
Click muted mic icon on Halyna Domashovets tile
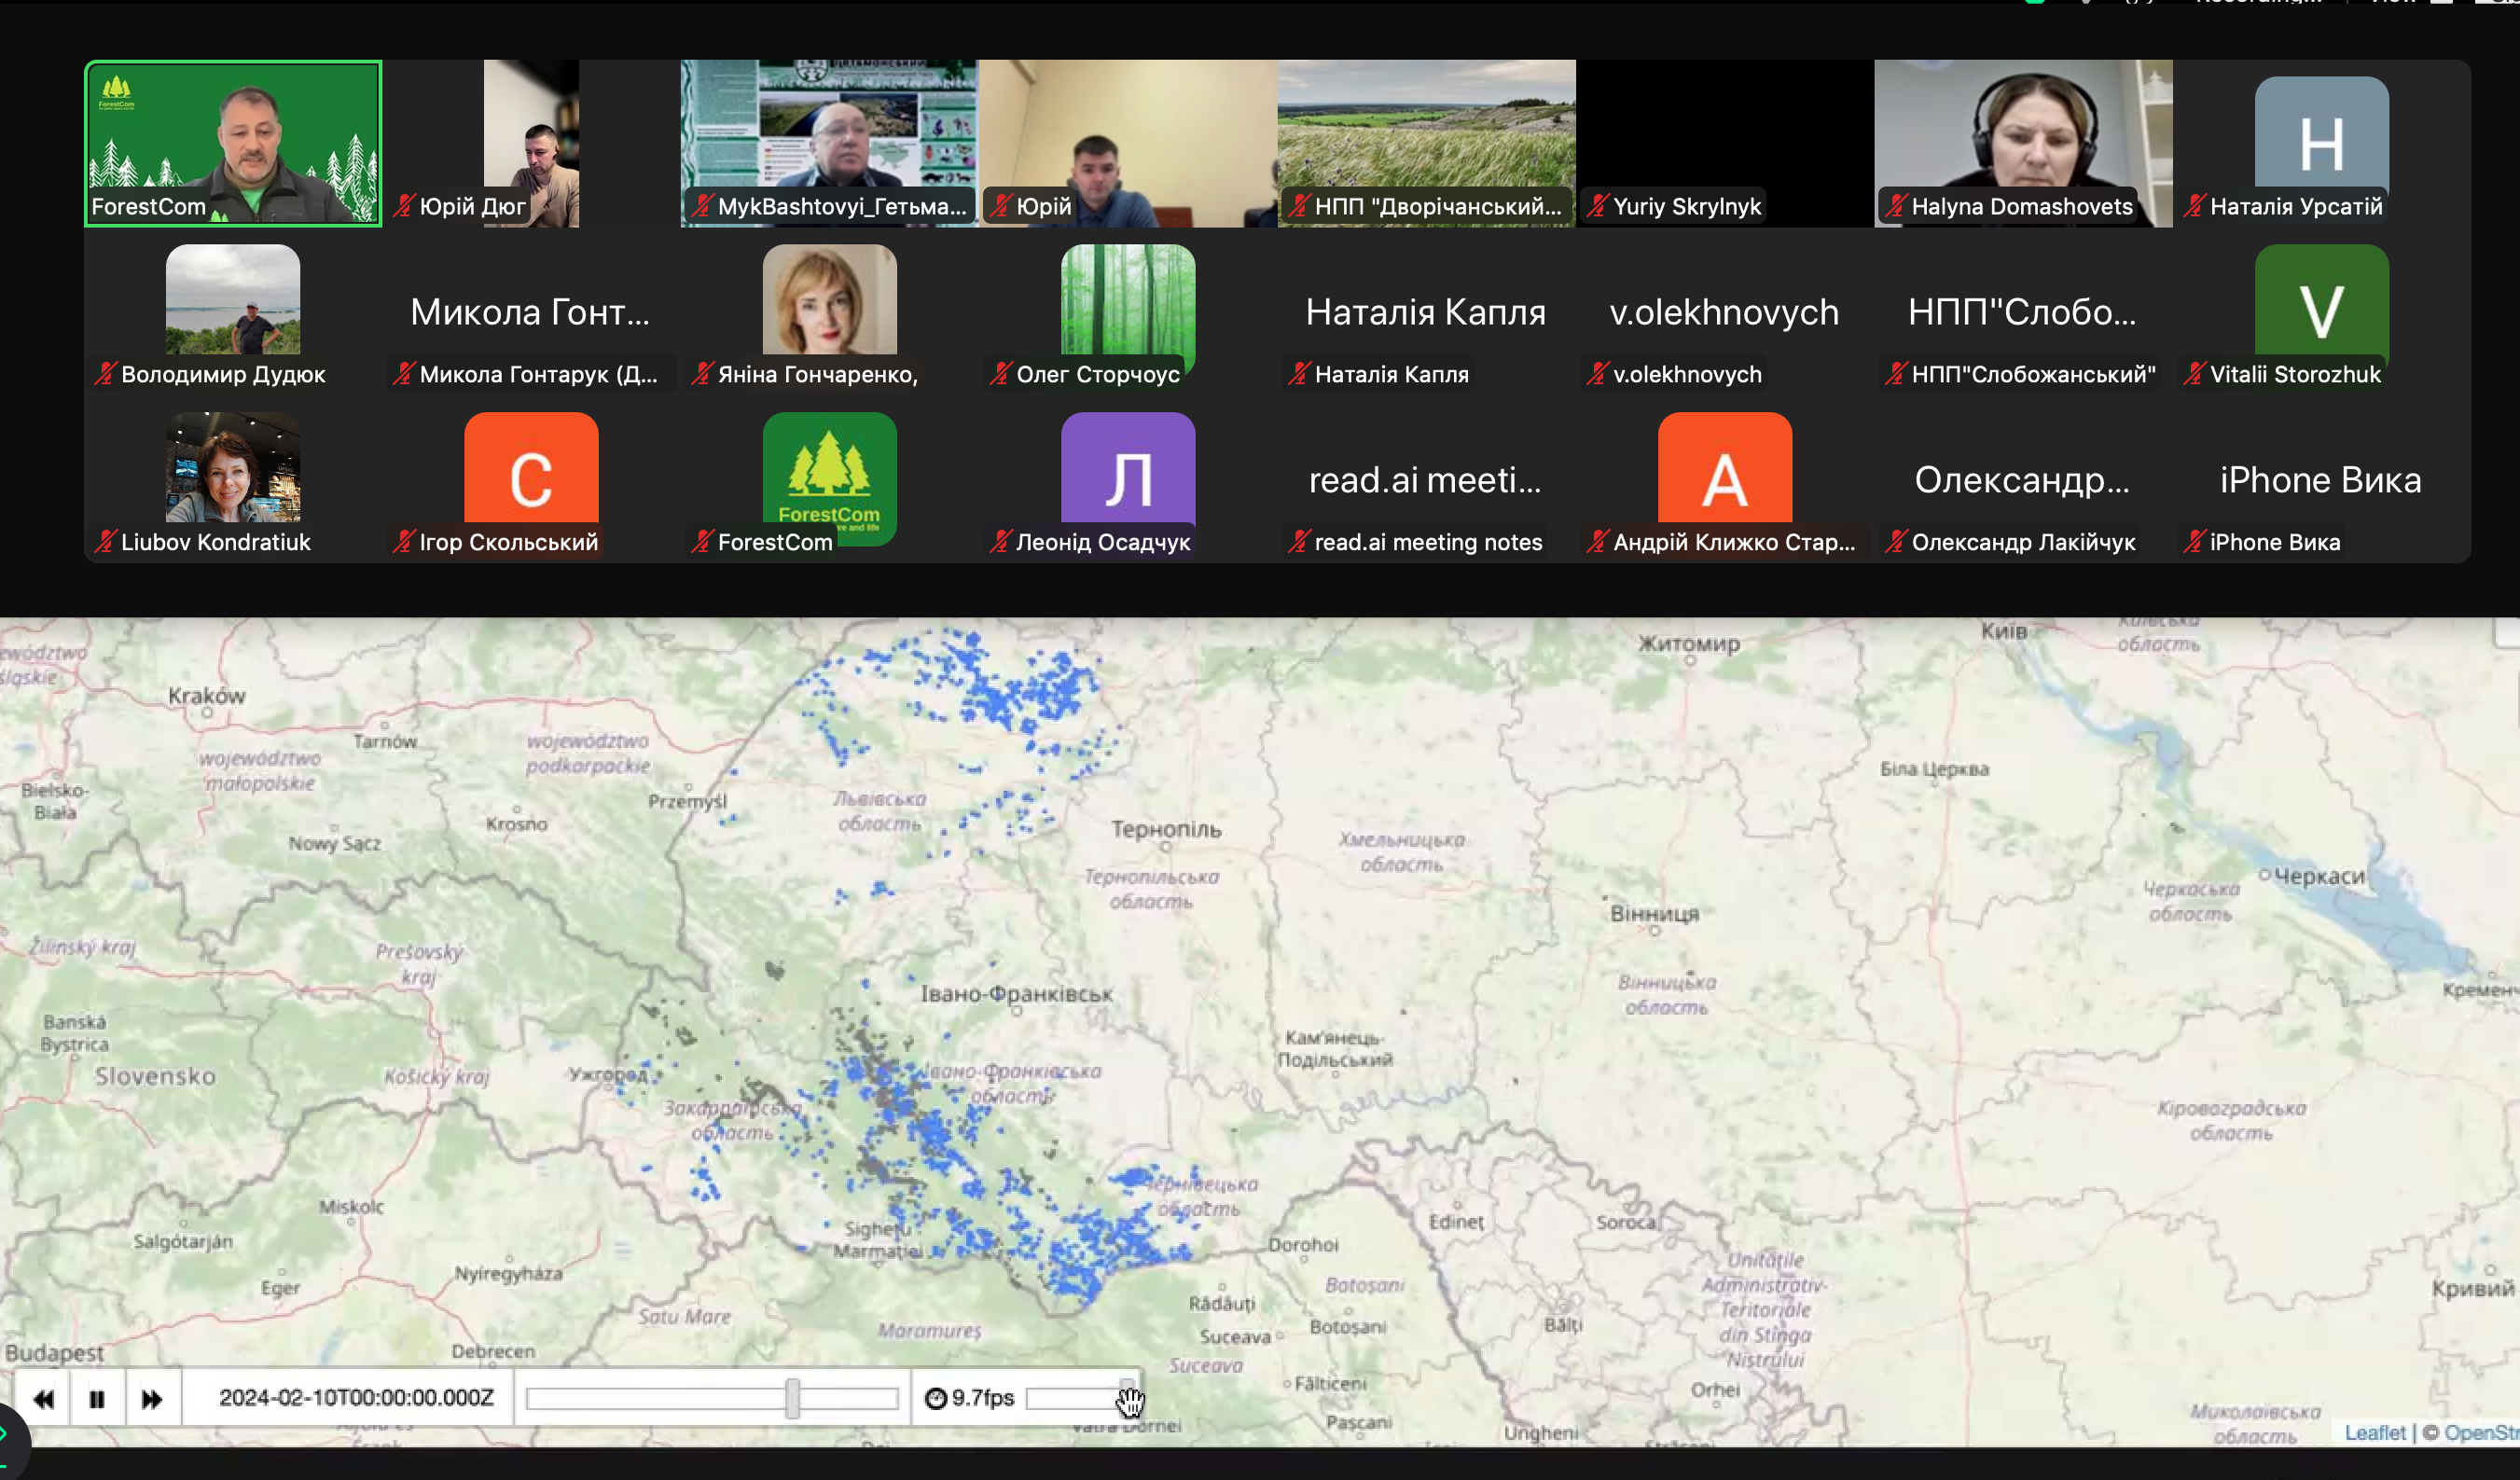(x=1895, y=206)
